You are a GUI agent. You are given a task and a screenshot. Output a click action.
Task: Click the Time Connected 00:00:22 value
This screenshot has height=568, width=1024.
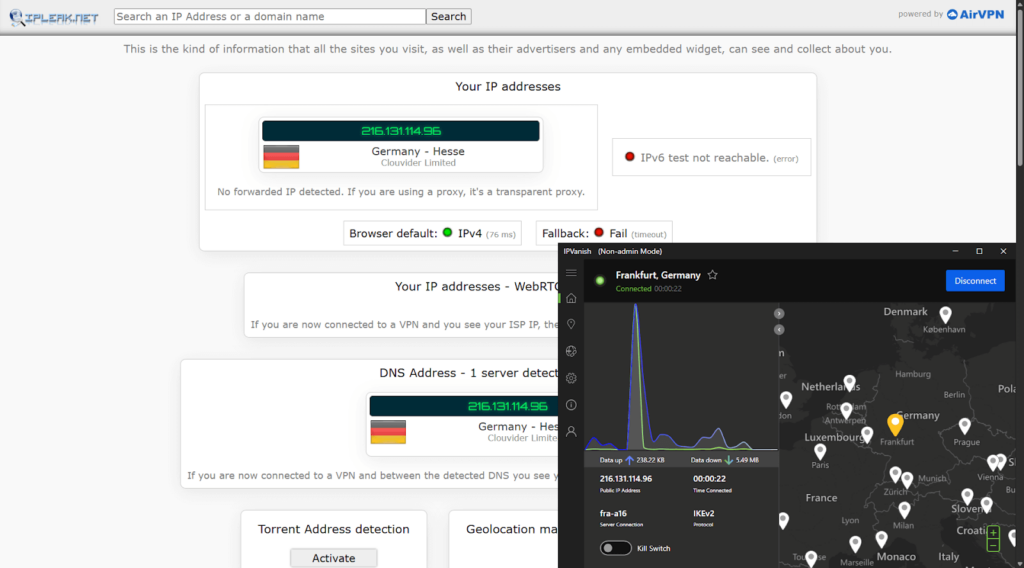coord(709,479)
